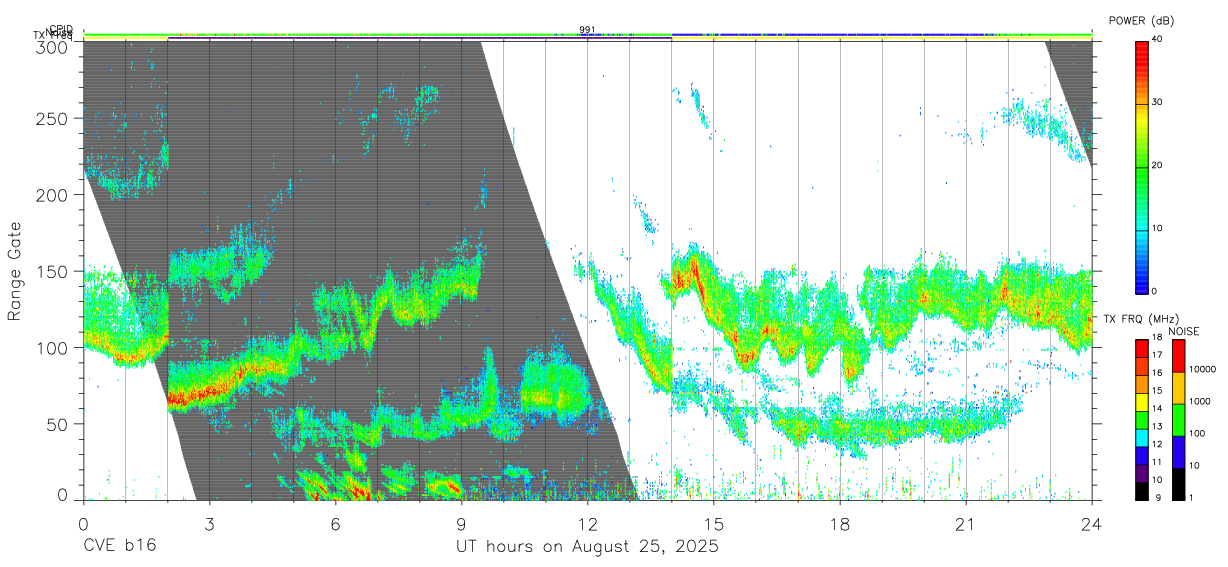Click the 250 tick label on the Range Gate axis
The height and width of the screenshot is (567, 1228).
coord(51,119)
